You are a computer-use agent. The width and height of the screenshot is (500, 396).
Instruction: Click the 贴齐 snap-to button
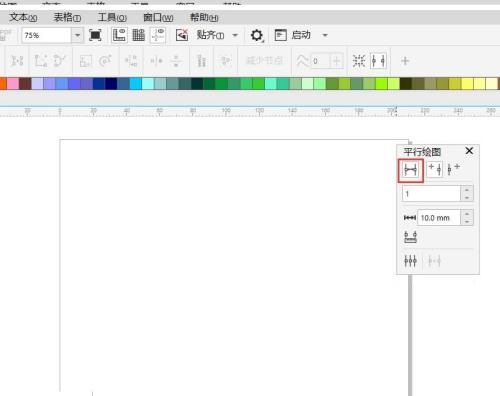click(210, 35)
